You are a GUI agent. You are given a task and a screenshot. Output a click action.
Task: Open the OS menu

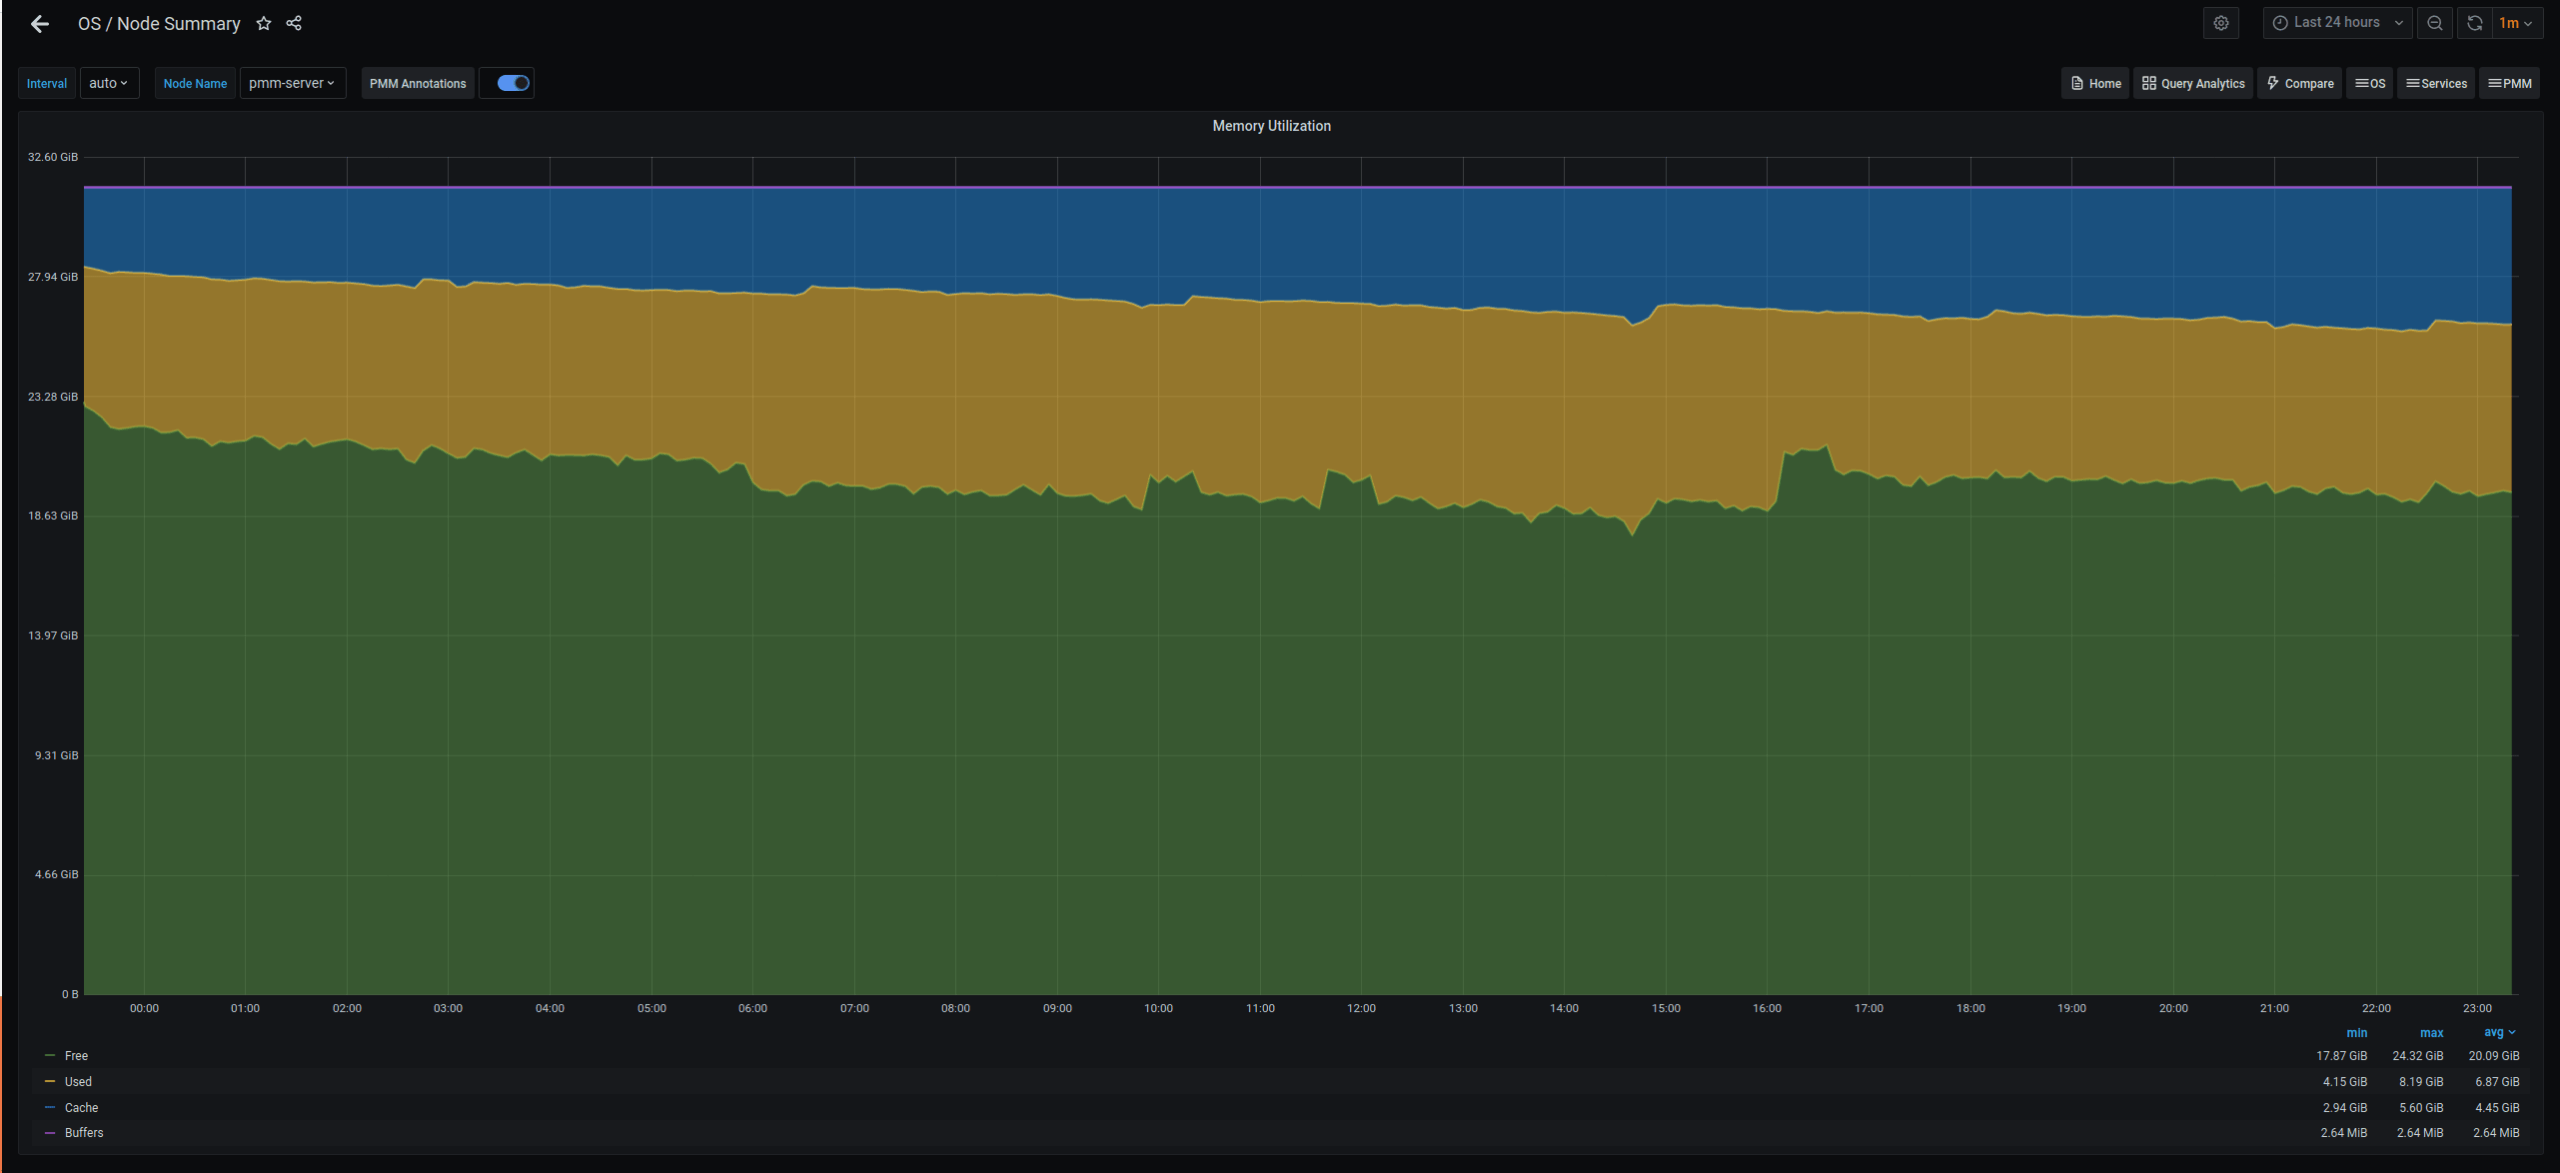2370,83
